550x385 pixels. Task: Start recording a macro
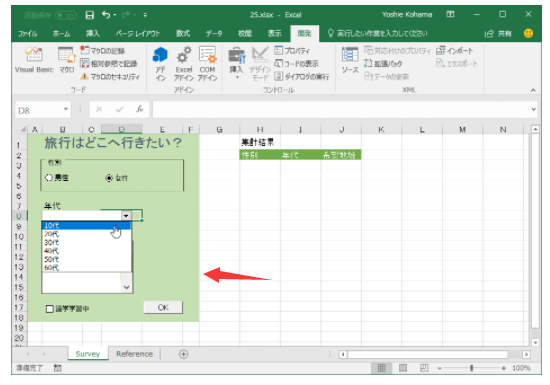pos(102,51)
